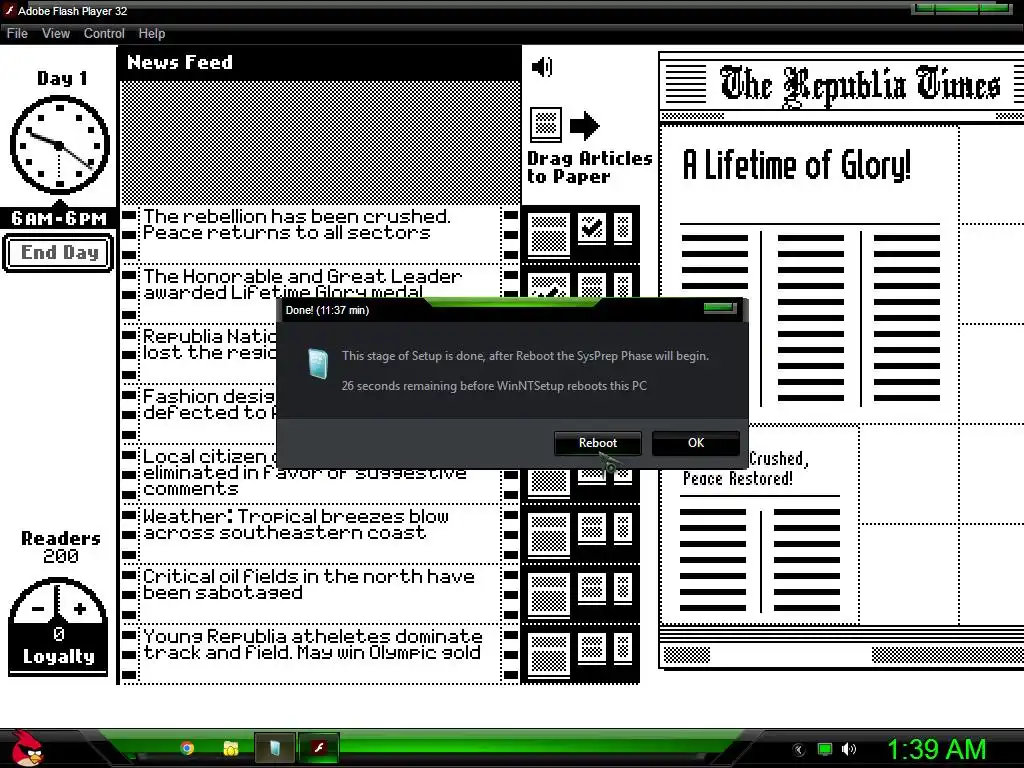
Task: Click the article icon above Drag Articles to Paper
Action: click(546, 124)
